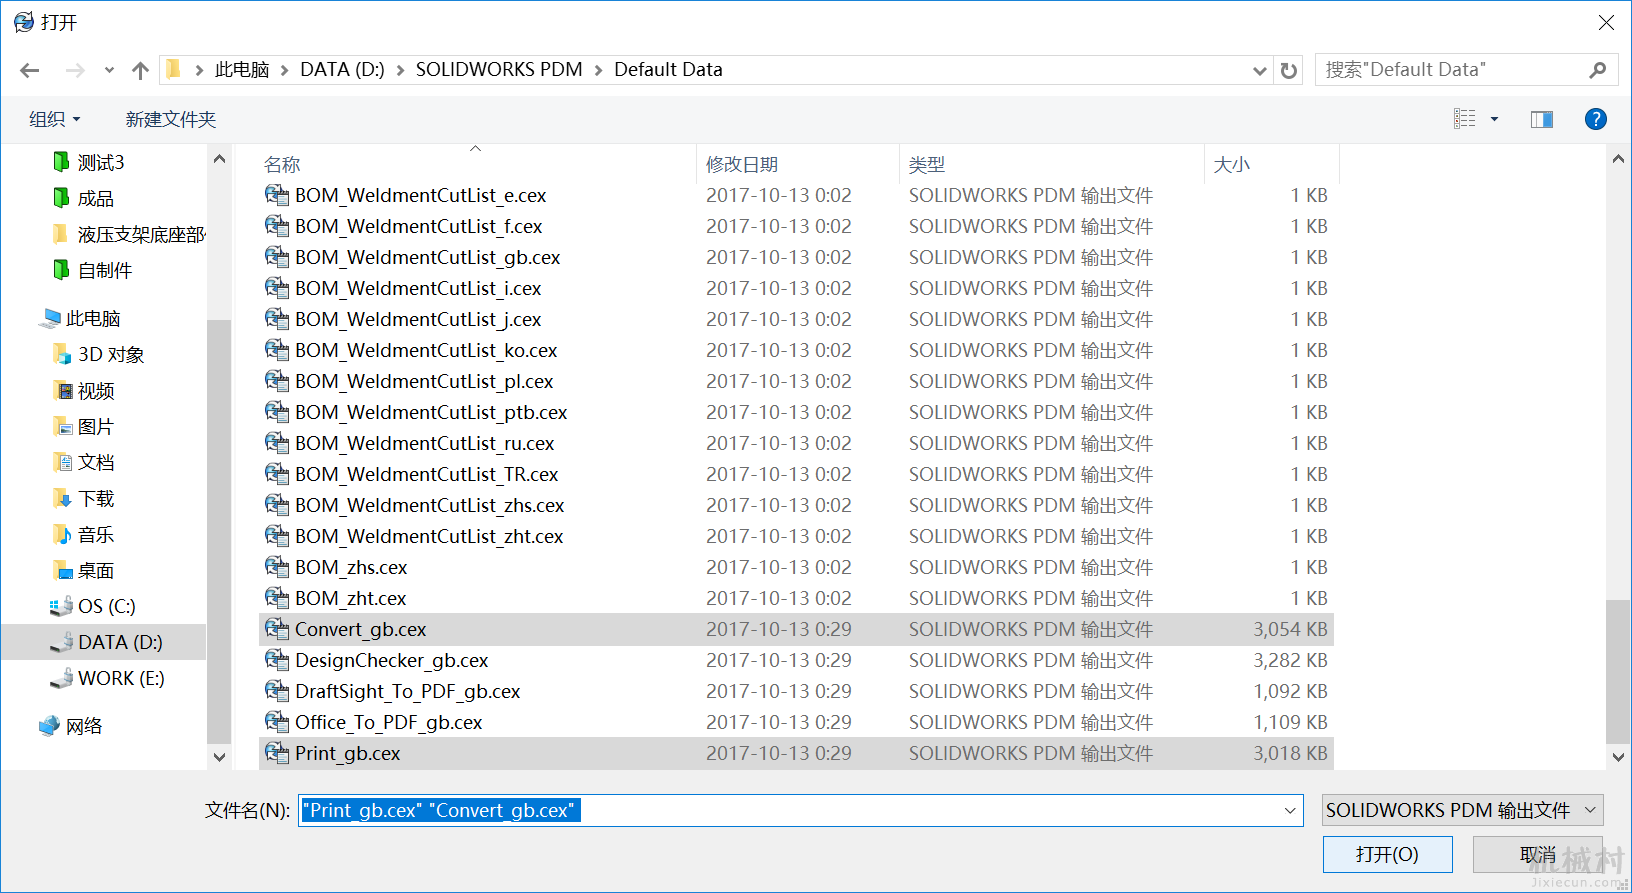Open the help question mark icon
1632x893 pixels.
coord(1596,119)
